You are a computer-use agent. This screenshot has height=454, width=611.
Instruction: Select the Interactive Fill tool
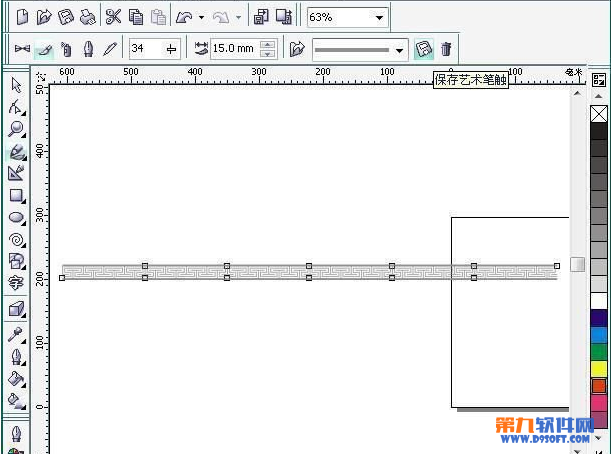[x=16, y=401]
